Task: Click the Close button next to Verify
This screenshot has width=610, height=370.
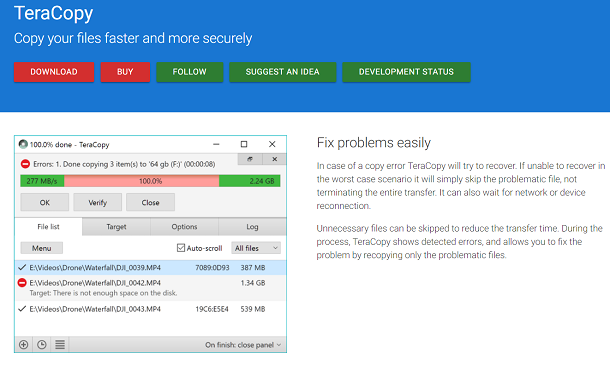Action: click(x=150, y=202)
